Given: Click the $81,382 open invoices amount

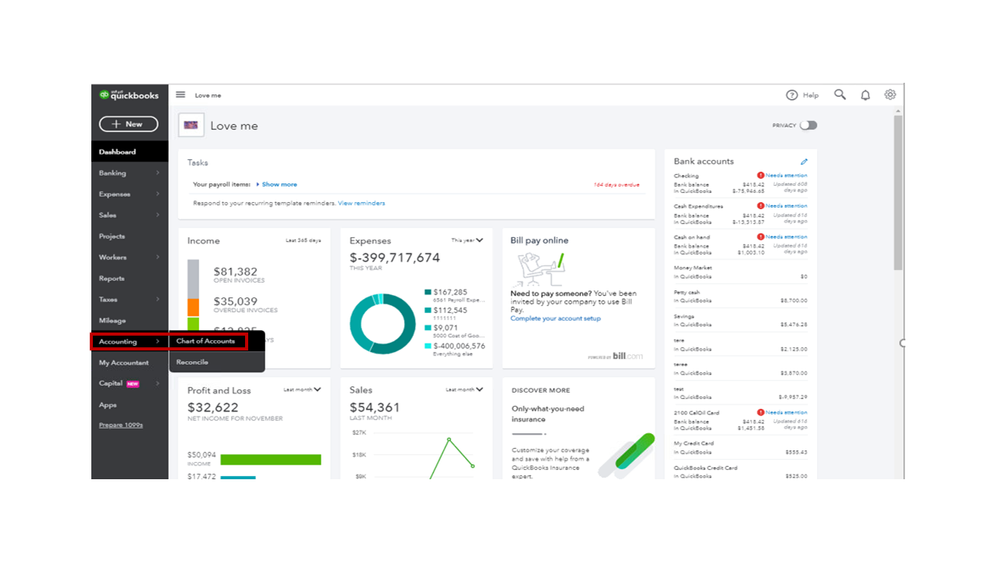Looking at the screenshot, I should pos(235,271).
